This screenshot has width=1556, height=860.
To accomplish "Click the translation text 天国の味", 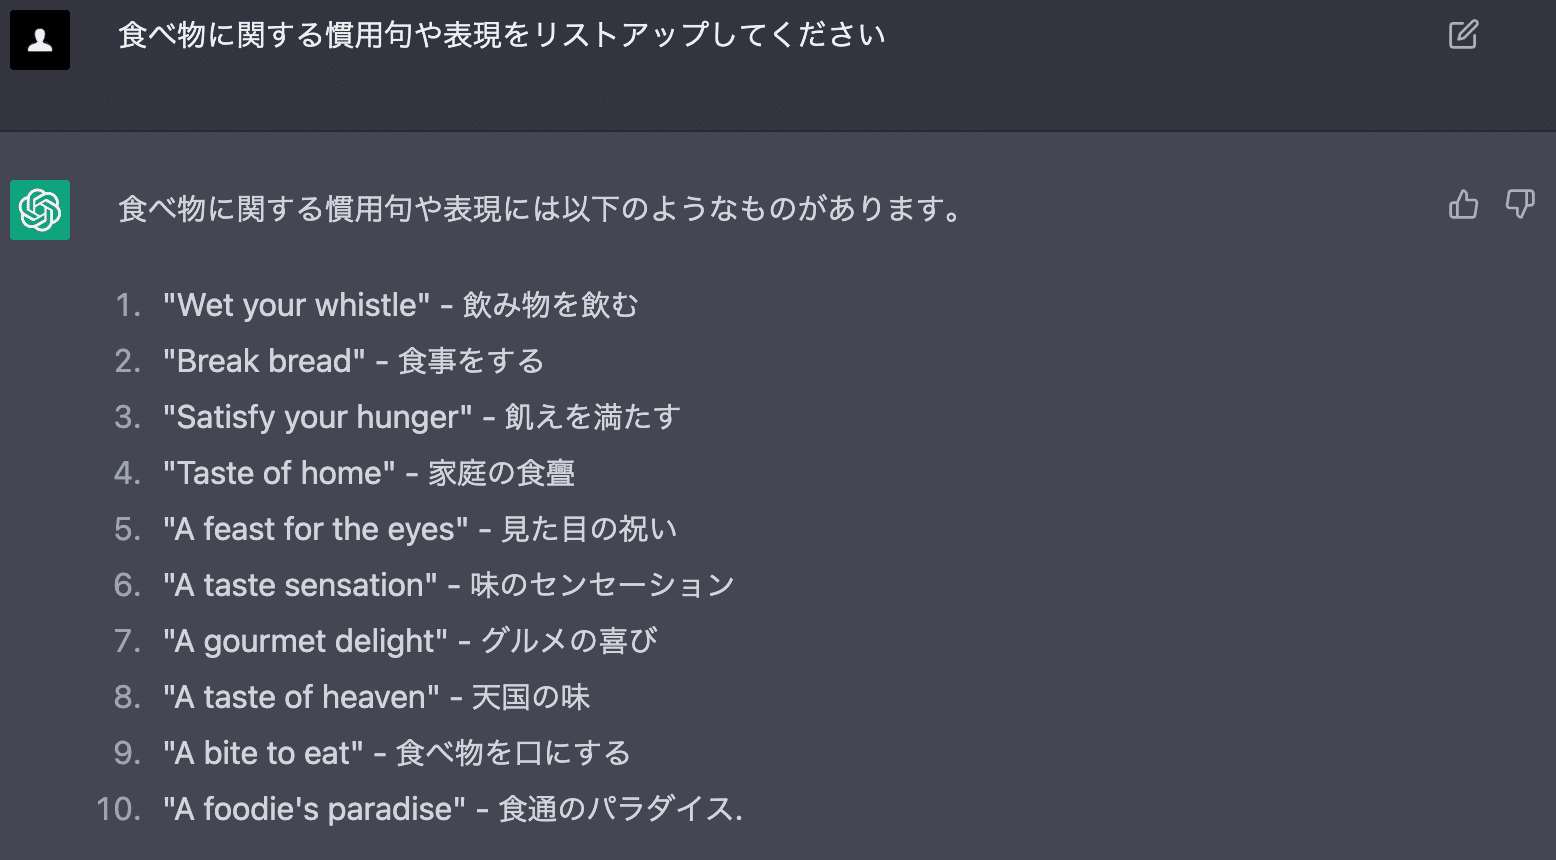I will click(x=531, y=697).
